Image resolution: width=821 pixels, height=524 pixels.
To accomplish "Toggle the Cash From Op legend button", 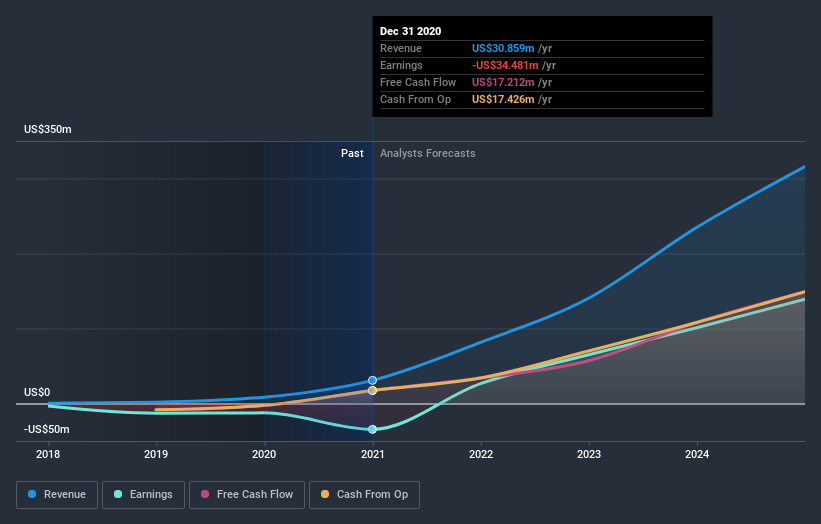I will click(364, 495).
